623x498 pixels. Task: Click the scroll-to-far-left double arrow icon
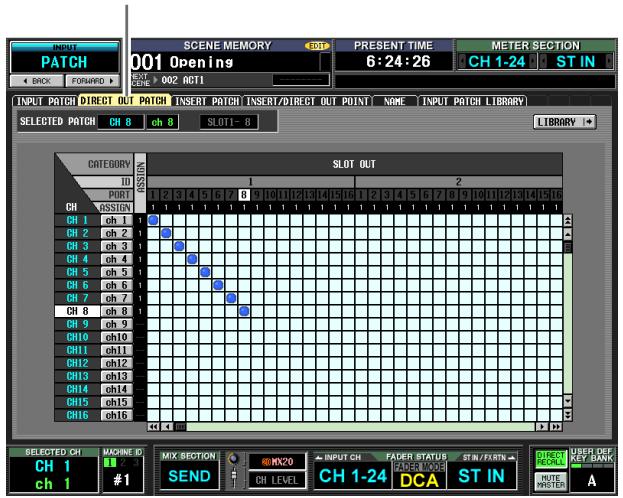(x=153, y=427)
